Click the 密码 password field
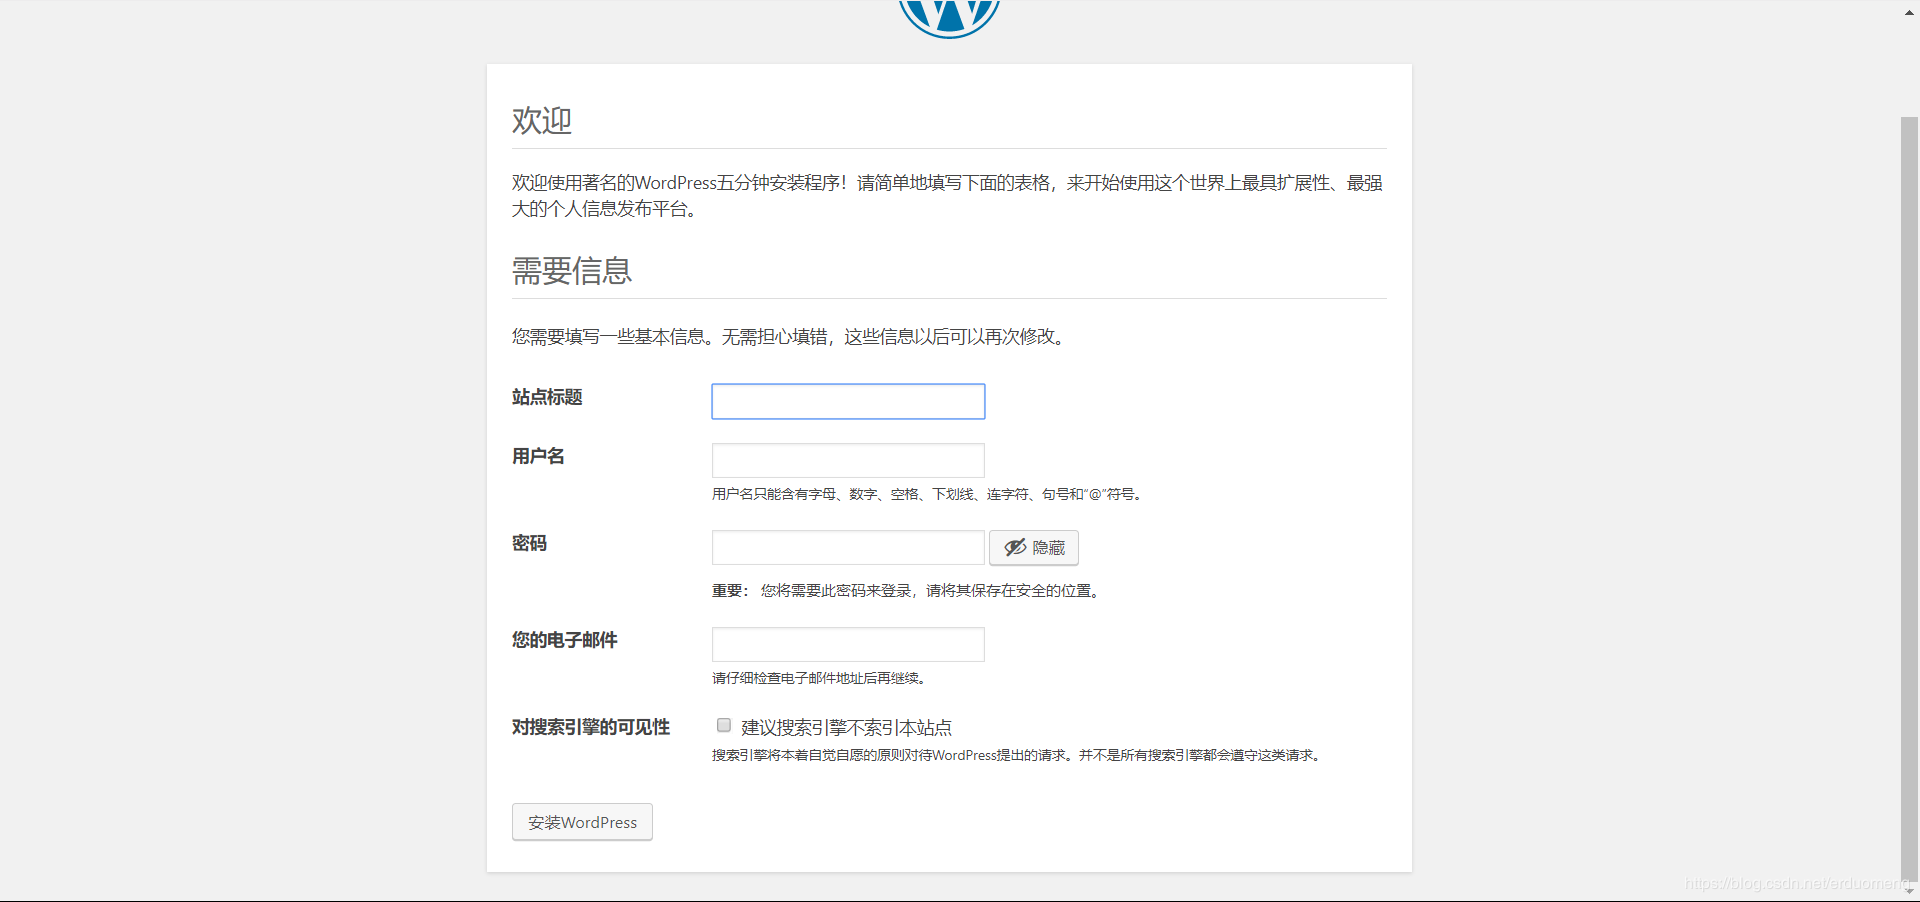Image resolution: width=1920 pixels, height=902 pixels. click(848, 547)
